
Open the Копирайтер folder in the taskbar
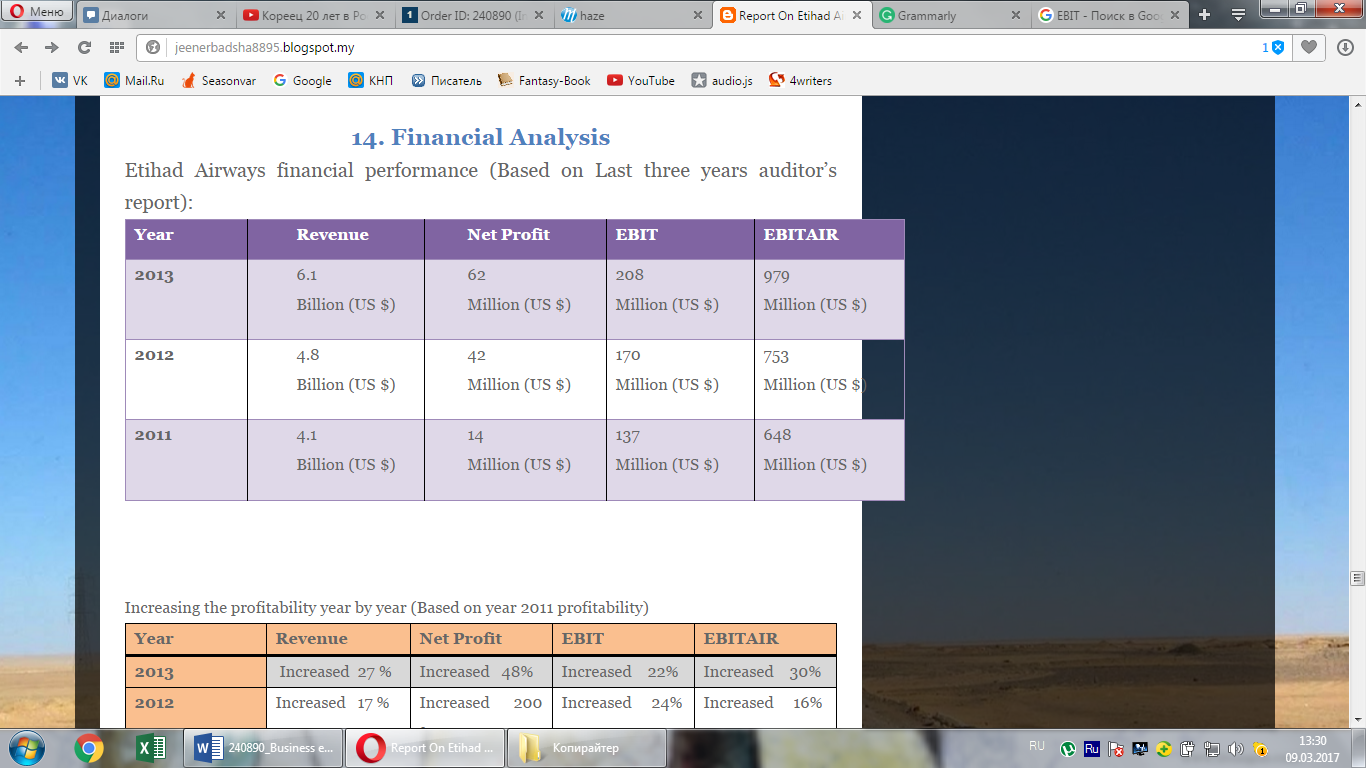pos(586,748)
